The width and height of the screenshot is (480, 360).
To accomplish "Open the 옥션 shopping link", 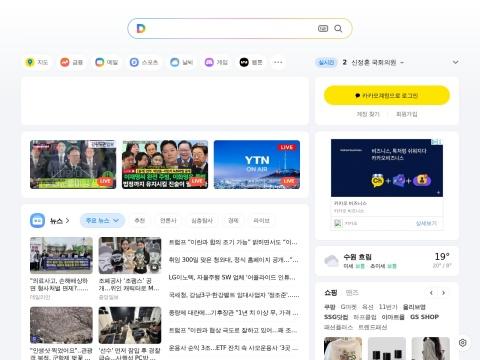I will point(368,307).
